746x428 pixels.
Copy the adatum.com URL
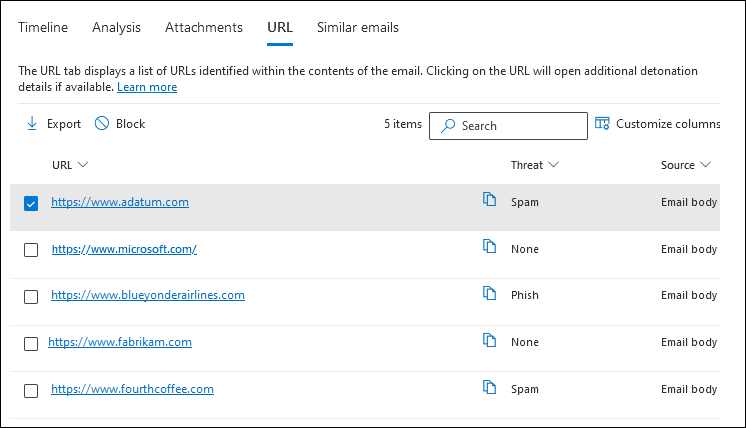click(490, 200)
